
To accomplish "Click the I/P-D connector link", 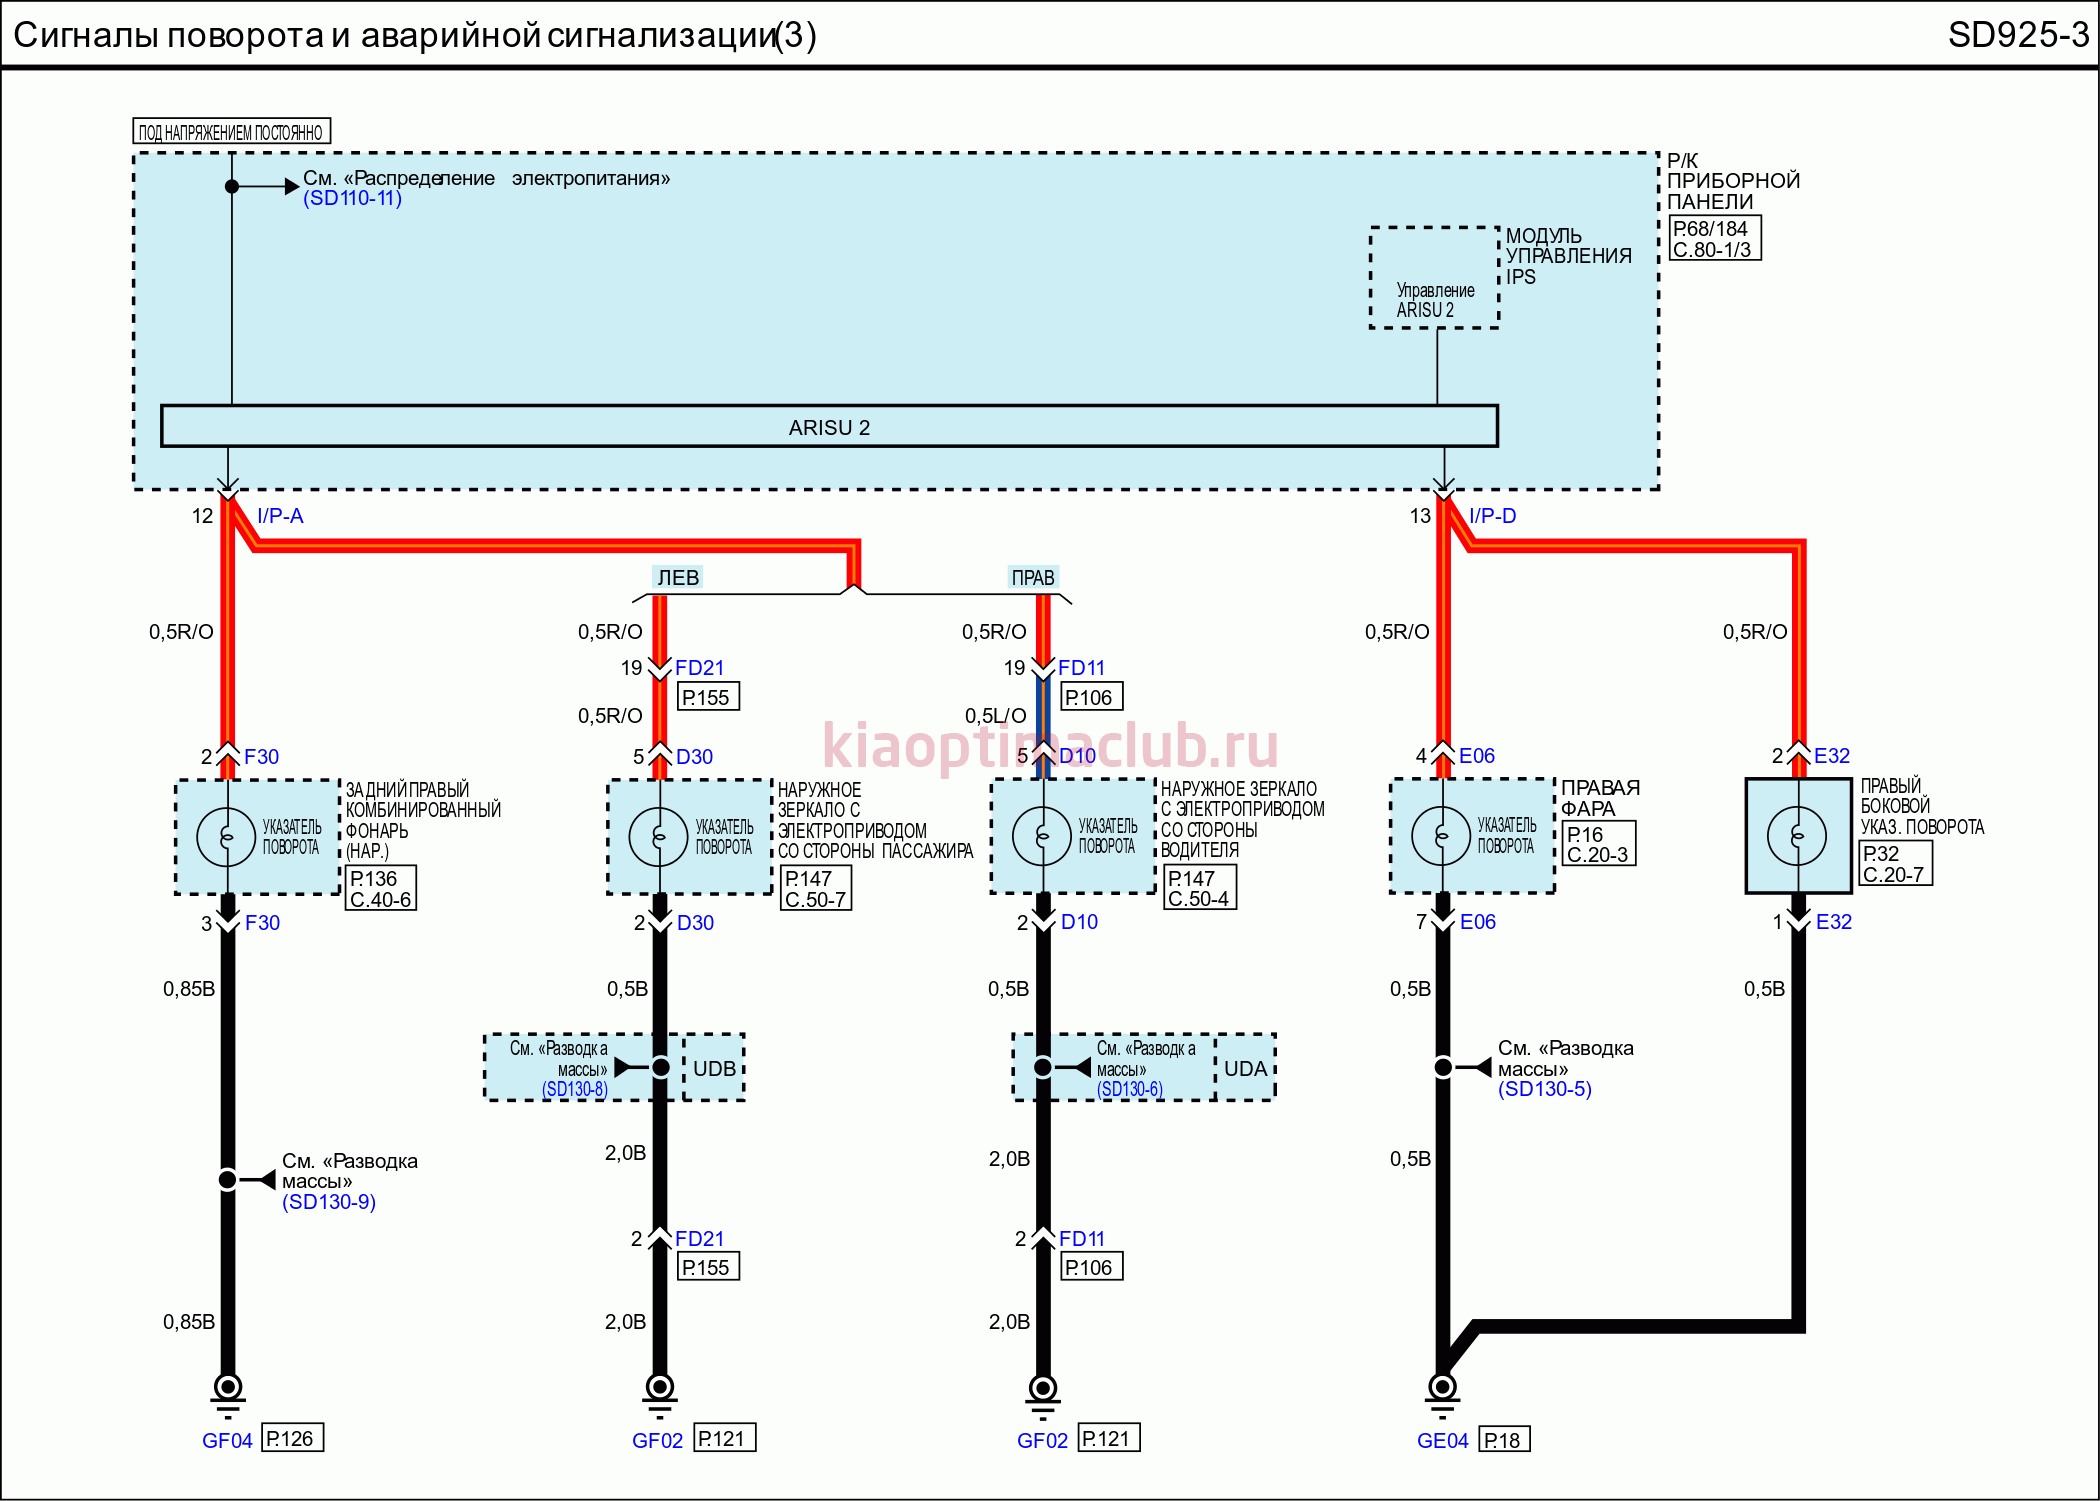I will [1493, 516].
